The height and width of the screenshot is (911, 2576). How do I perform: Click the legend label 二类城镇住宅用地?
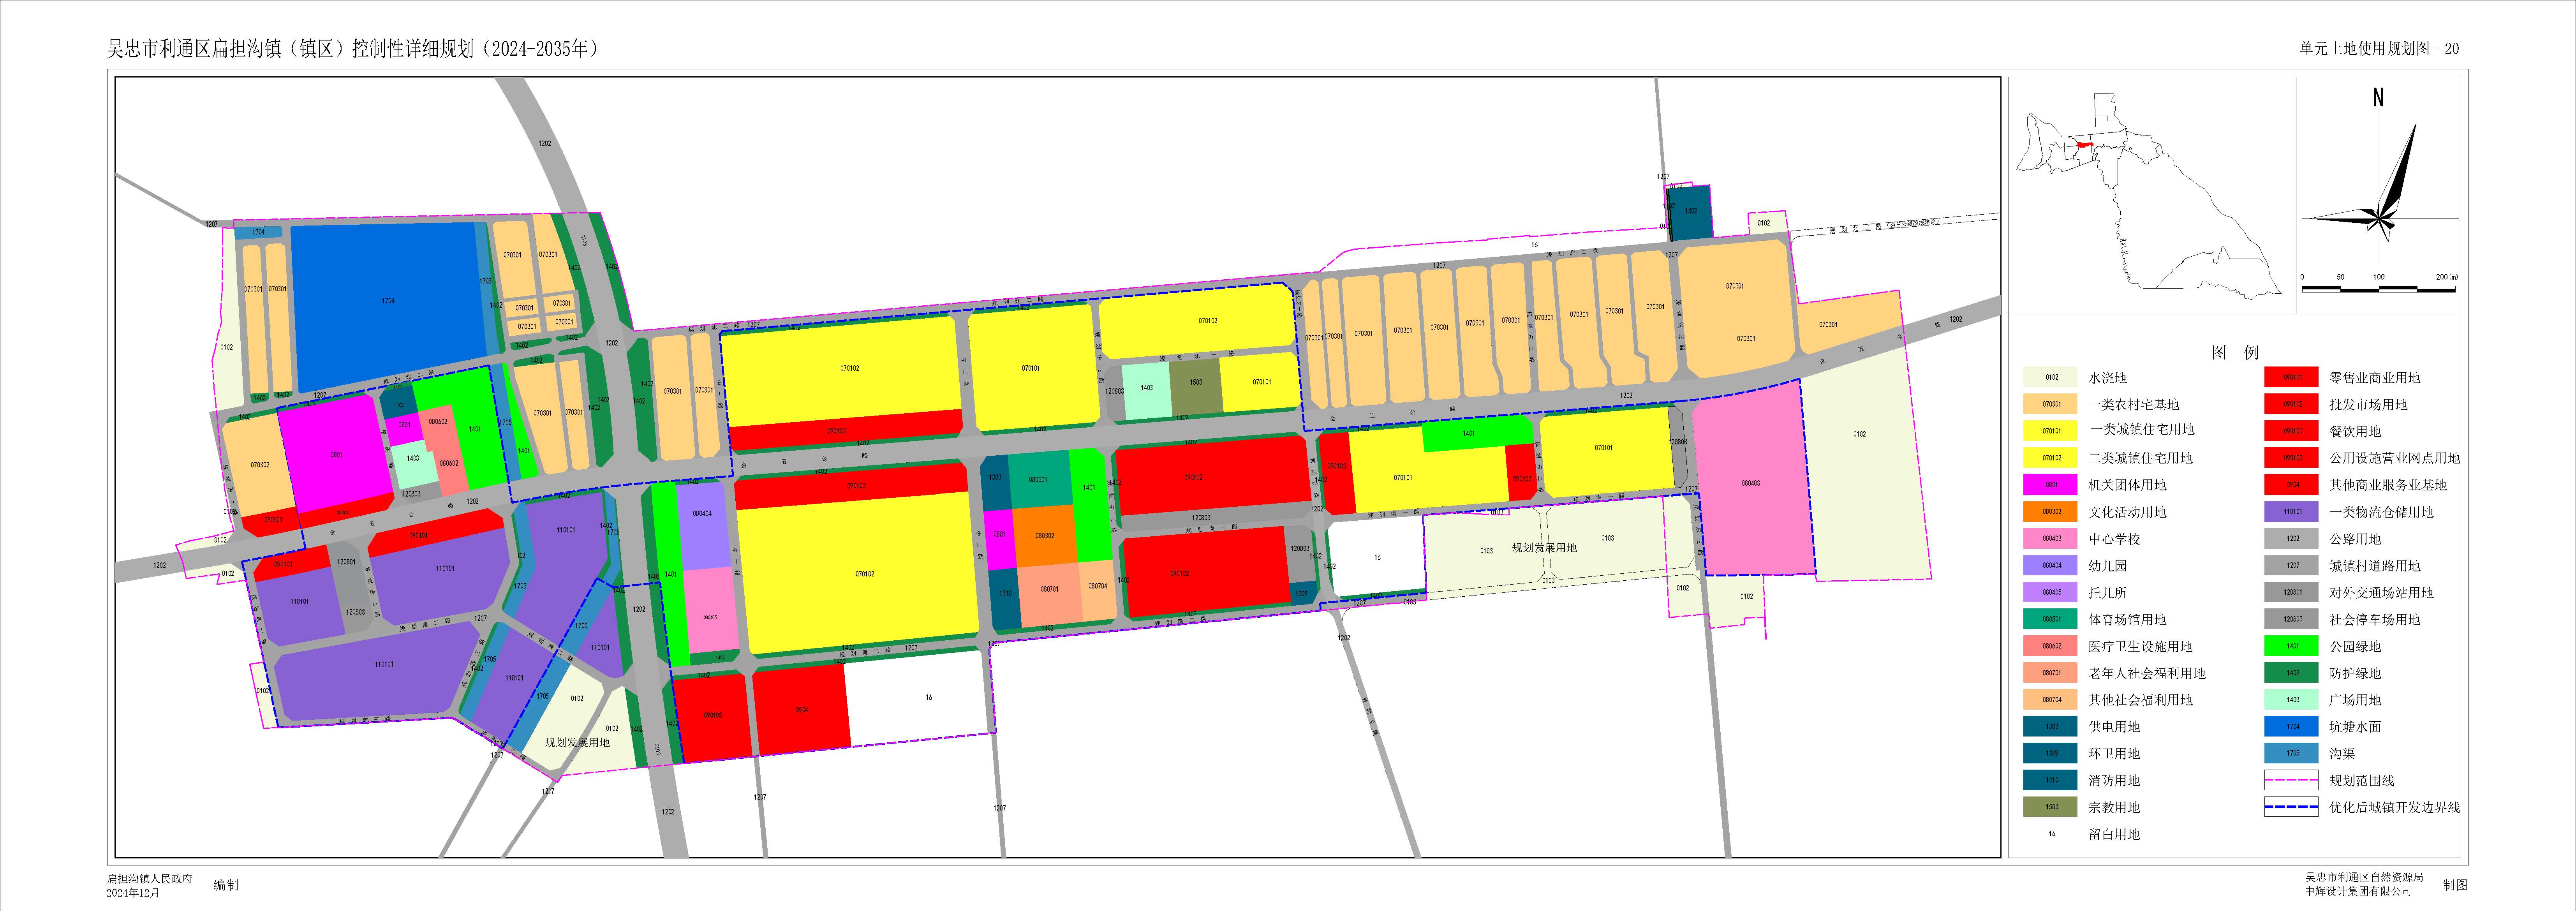point(2140,458)
